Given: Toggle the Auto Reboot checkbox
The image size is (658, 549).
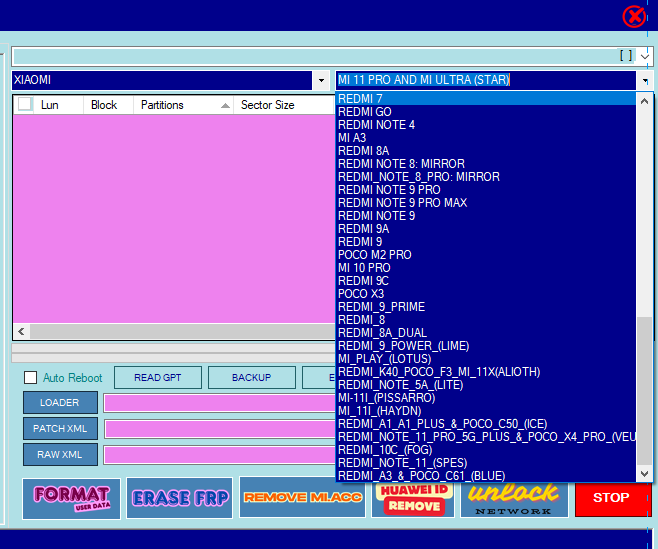Looking at the screenshot, I should 30,377.
